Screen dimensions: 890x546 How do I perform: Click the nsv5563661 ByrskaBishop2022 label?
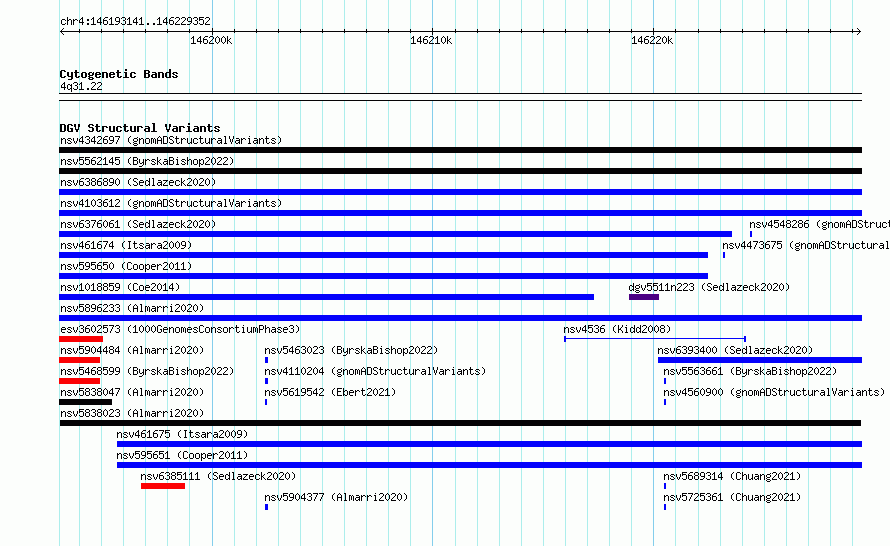click(750, 371)
